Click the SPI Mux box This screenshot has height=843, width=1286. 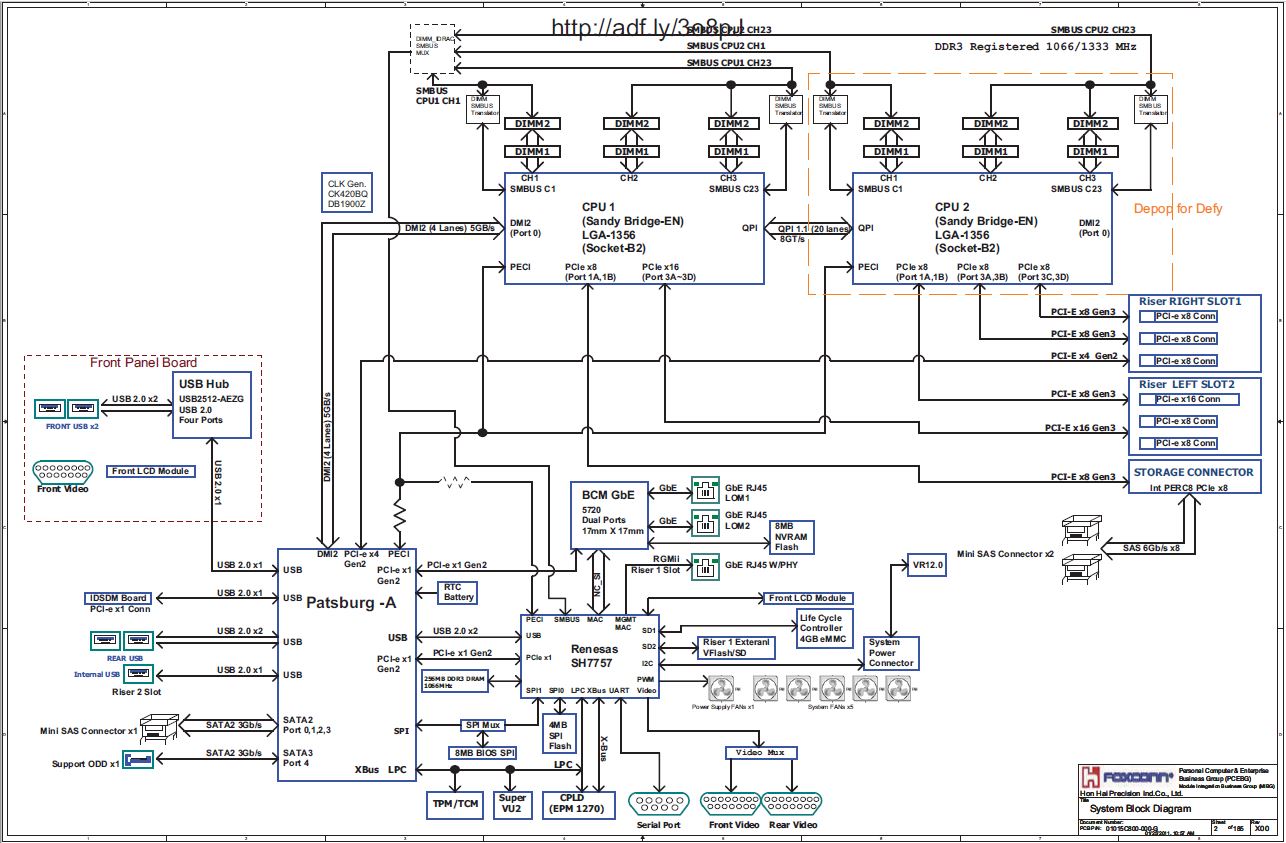pyautogui.click(x=484, y=724)
